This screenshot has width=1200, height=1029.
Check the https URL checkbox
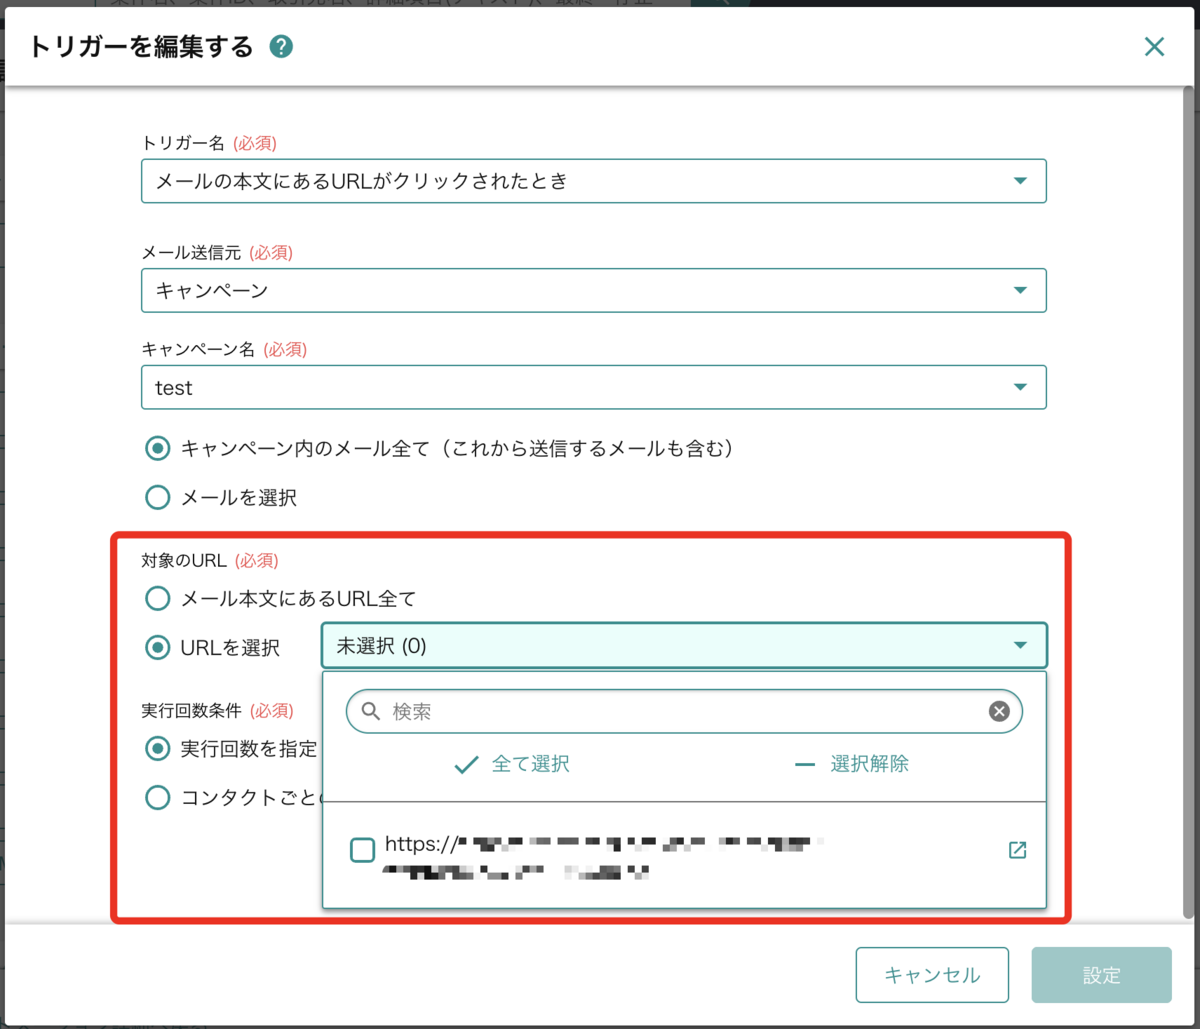362,851
